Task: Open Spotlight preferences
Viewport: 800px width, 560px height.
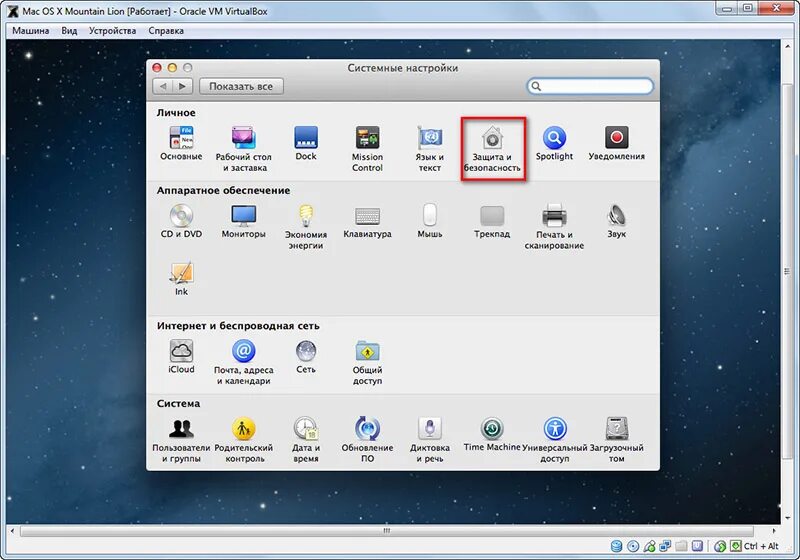Action: click(x=554, y=143)
